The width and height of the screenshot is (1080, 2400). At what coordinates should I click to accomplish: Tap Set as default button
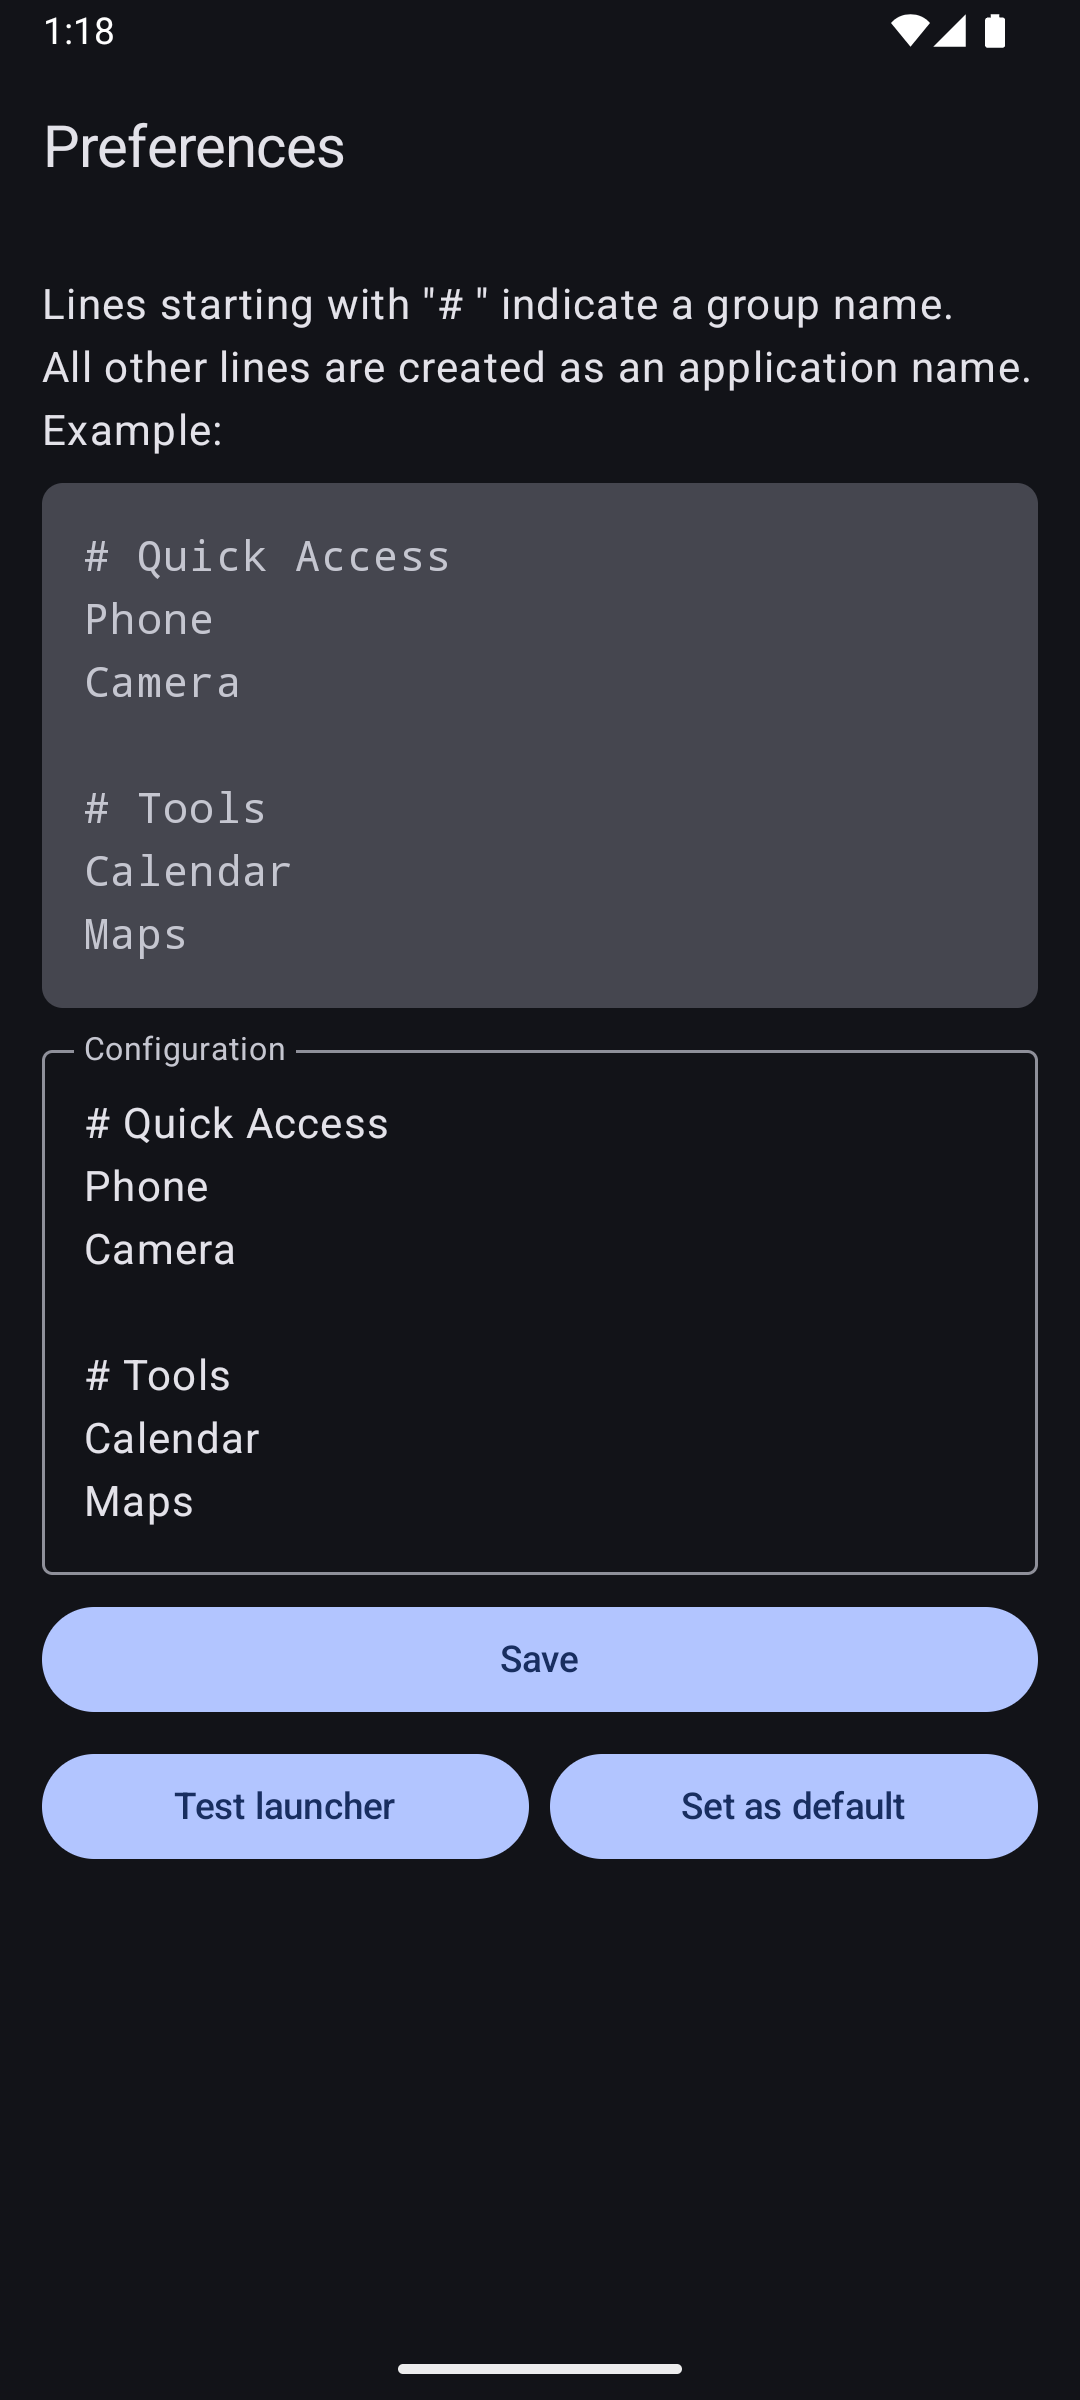(x=793, y=1806)
